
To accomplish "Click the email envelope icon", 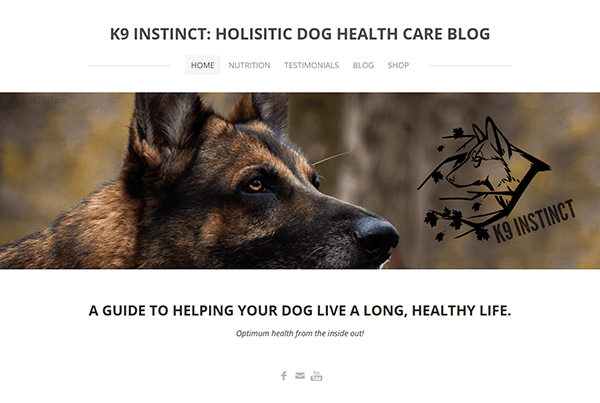I will point(300,376).
